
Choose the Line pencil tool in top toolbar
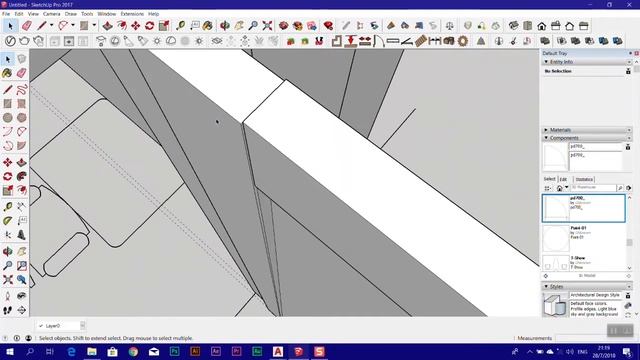42,26
